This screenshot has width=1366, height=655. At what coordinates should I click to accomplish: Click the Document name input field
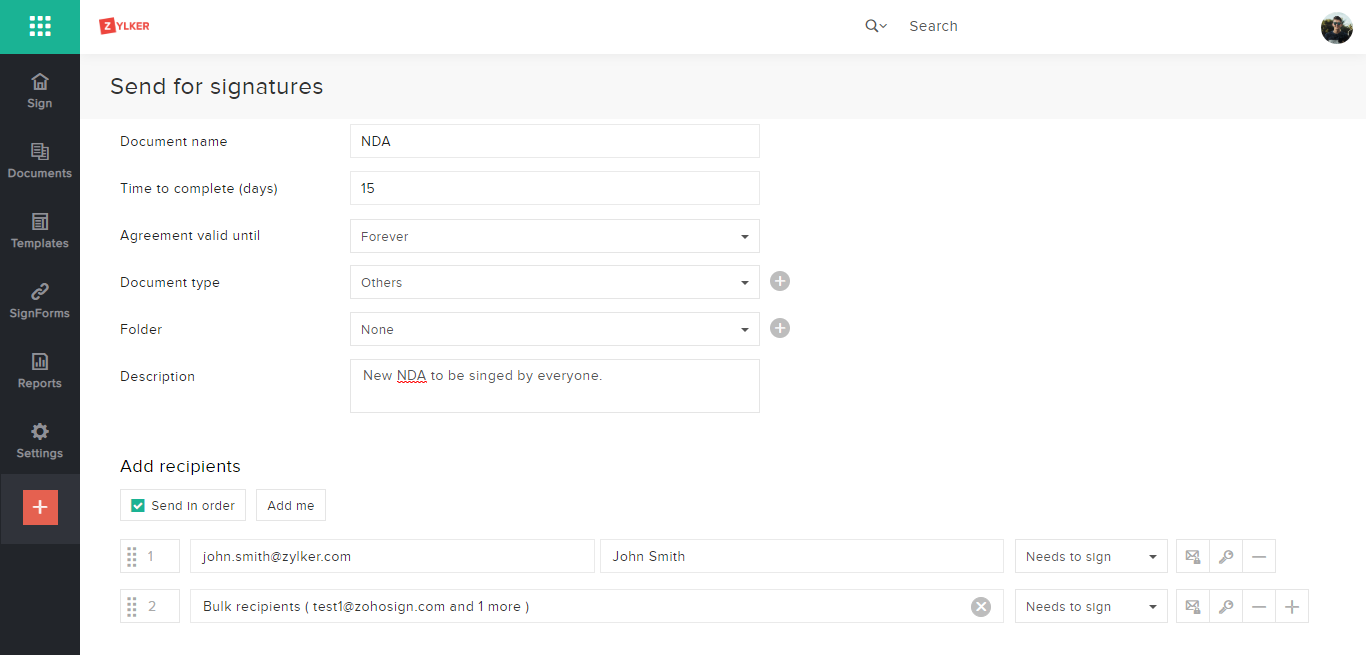555,141
